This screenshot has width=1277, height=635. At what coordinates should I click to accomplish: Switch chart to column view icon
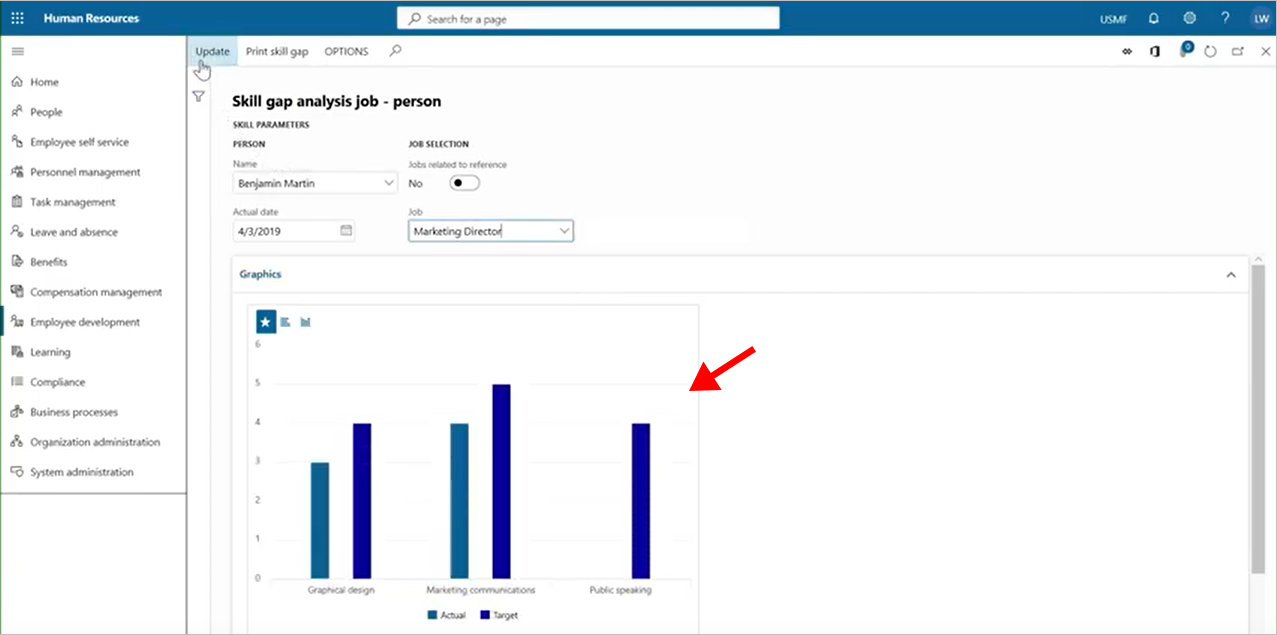[x=305, y=322]
